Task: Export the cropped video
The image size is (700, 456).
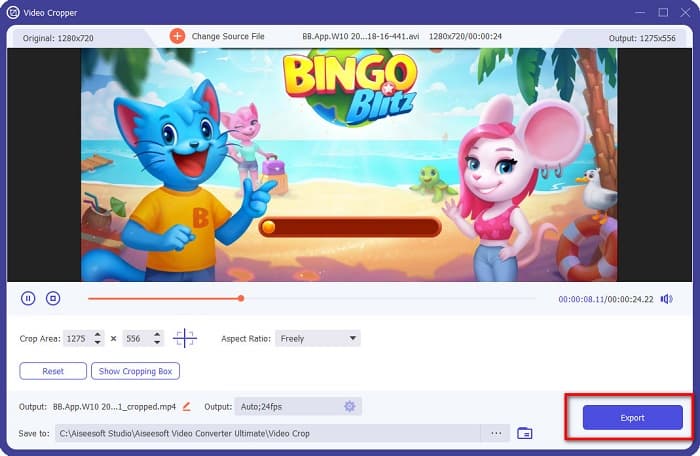Action: tap(632, 418)
